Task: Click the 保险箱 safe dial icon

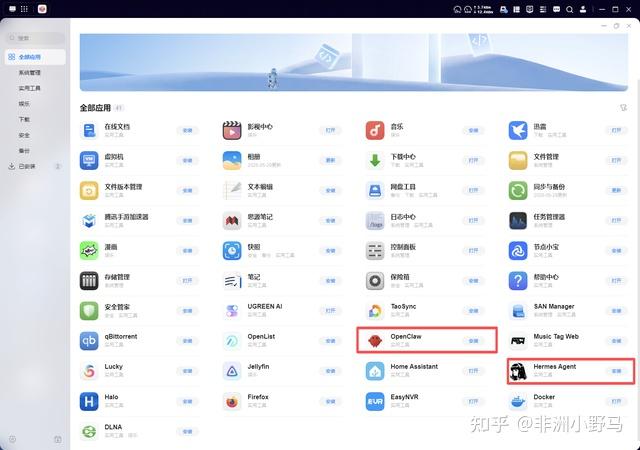Action: [x=375, y=281]
